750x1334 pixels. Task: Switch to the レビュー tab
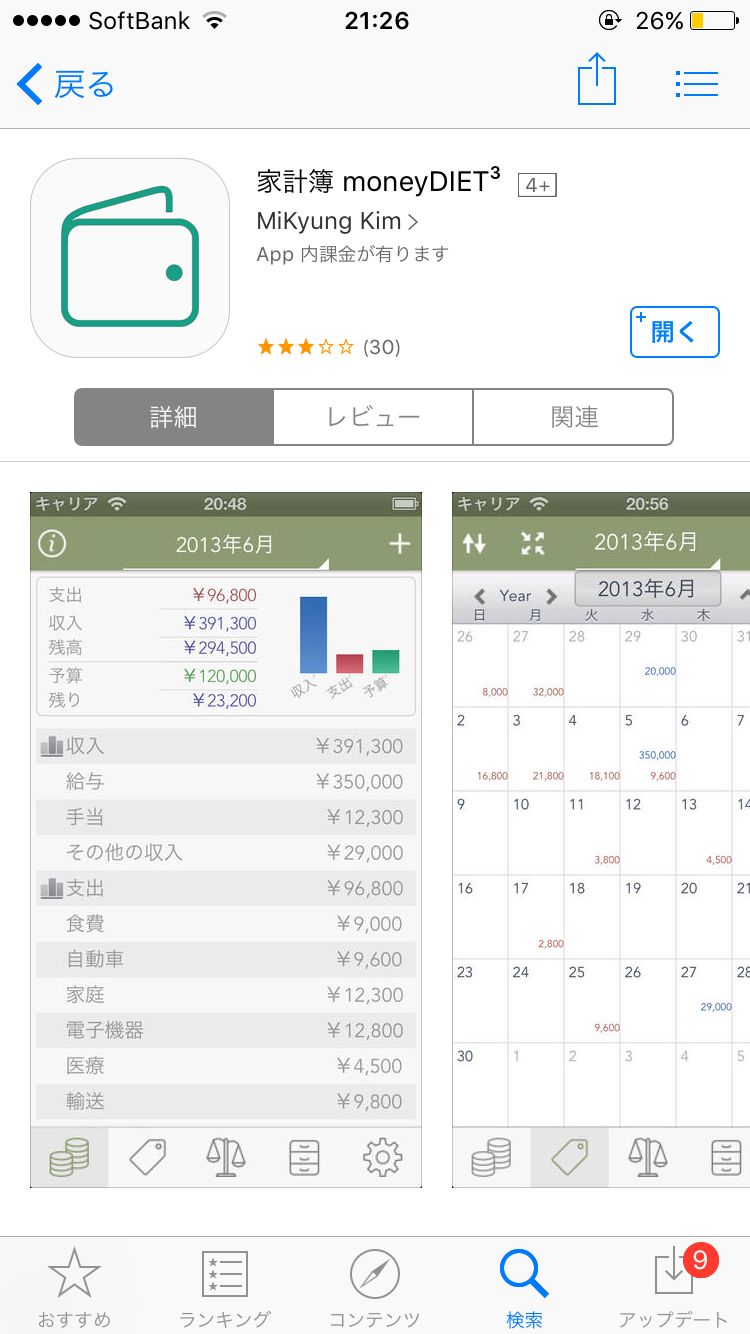click(x=373, y=417)
